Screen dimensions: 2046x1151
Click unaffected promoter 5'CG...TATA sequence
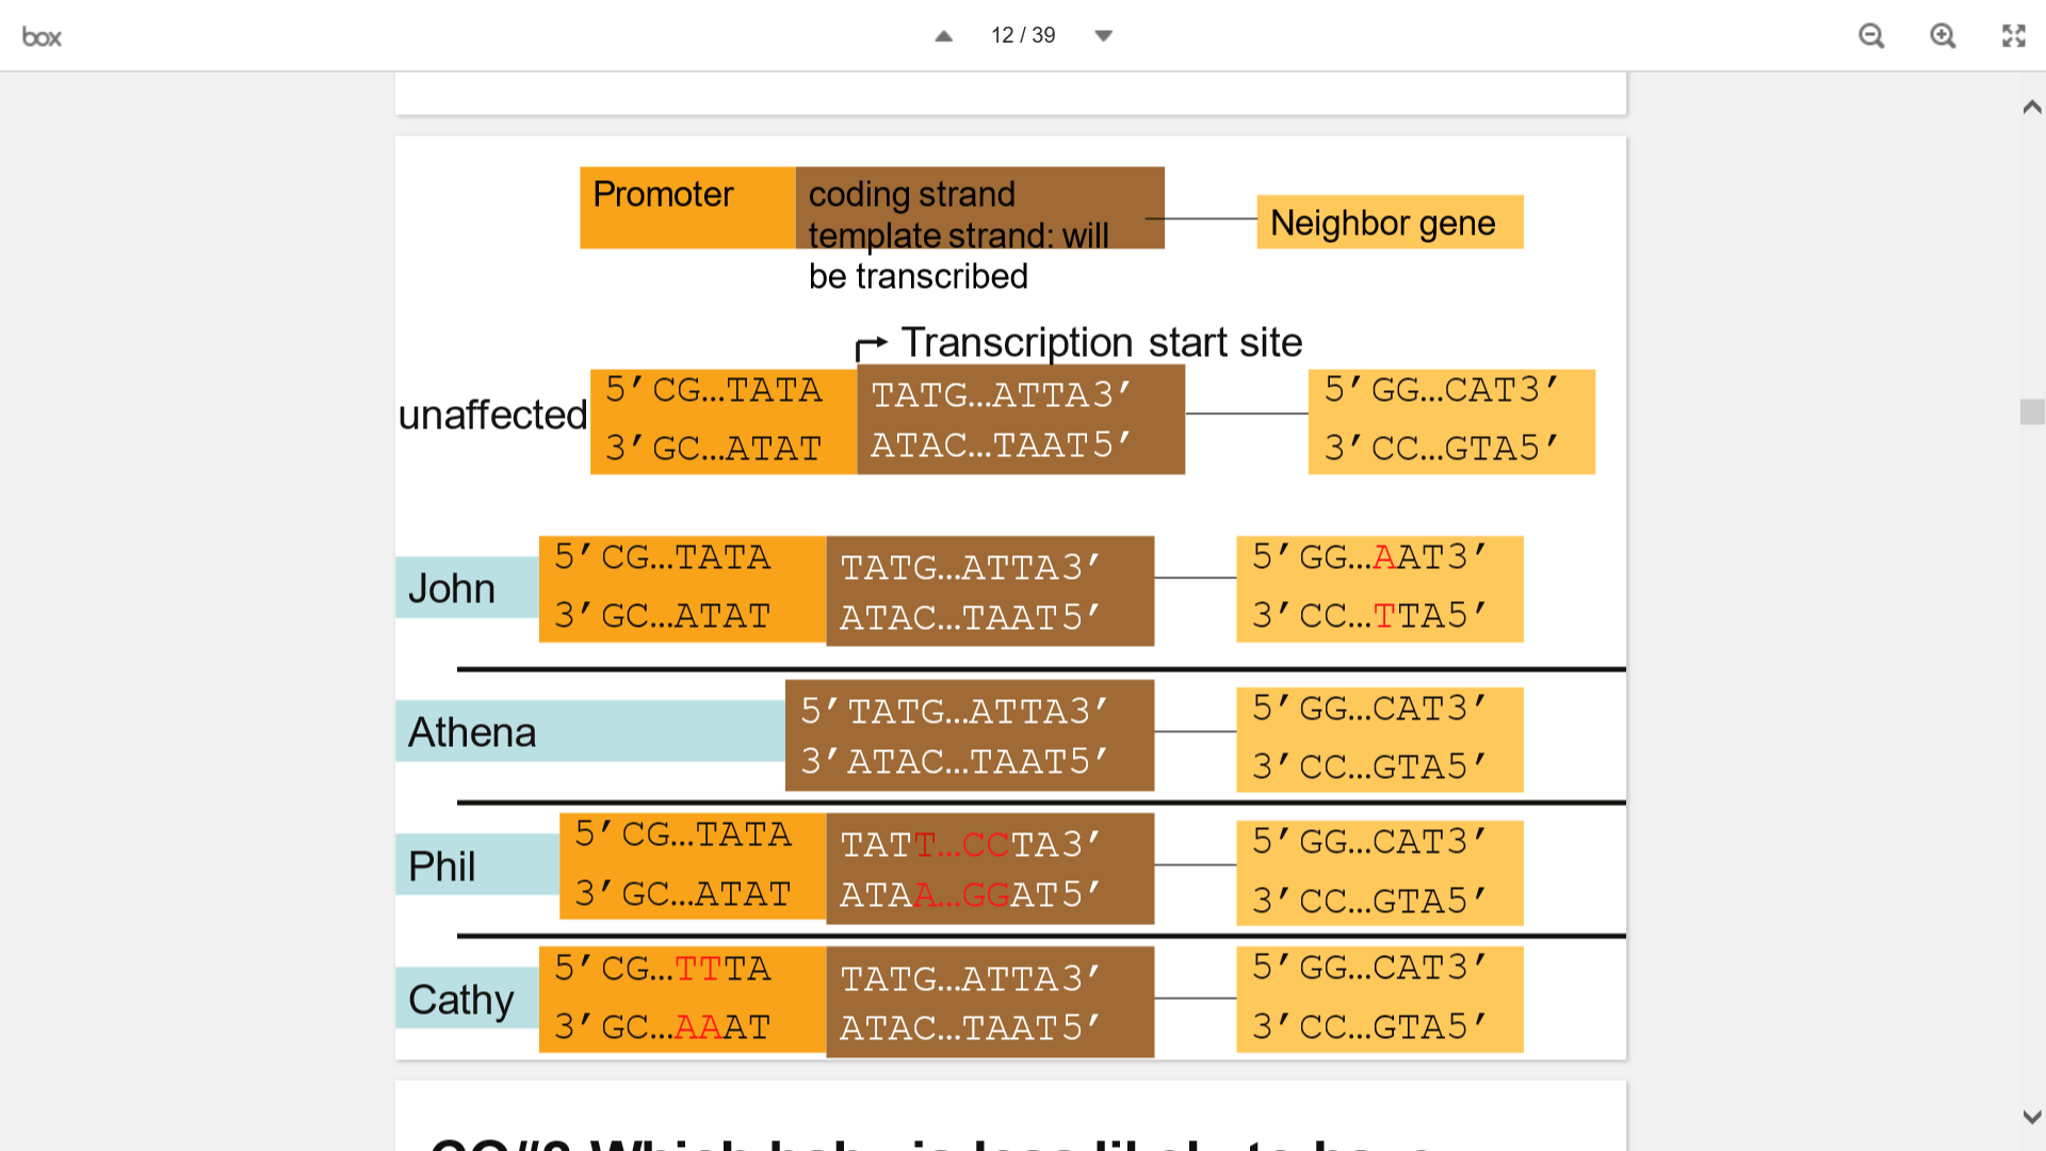click(713, 389)
